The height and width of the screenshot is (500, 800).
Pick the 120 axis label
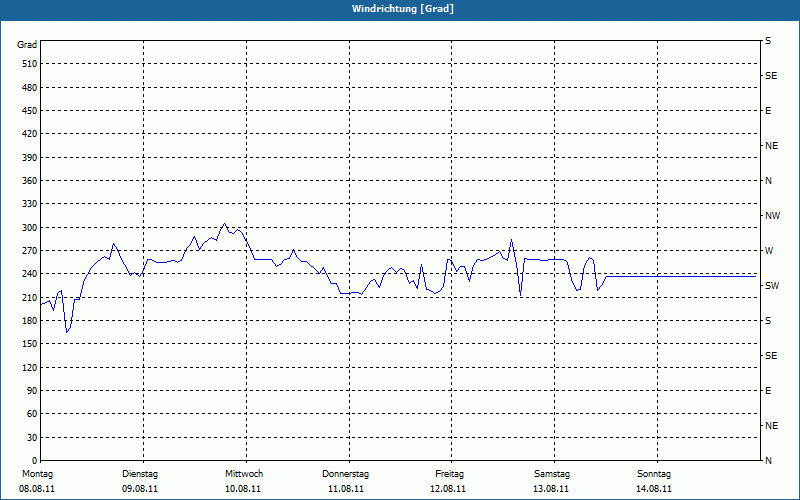(30, 367)
